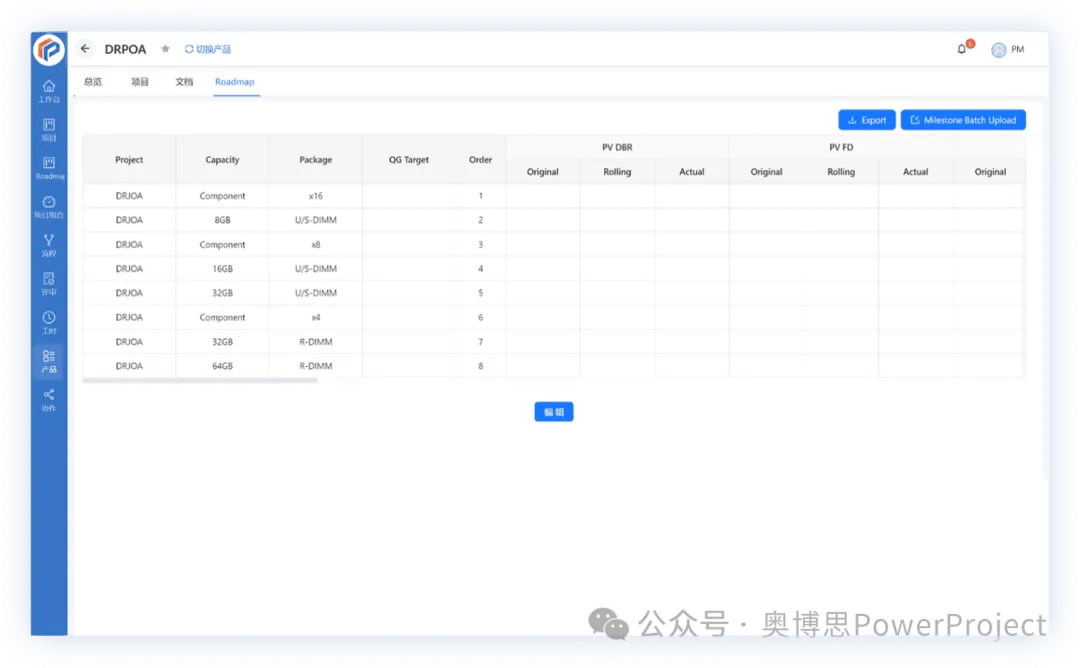
Task: Click Actual header under PV FD
Action: [915, 172]
